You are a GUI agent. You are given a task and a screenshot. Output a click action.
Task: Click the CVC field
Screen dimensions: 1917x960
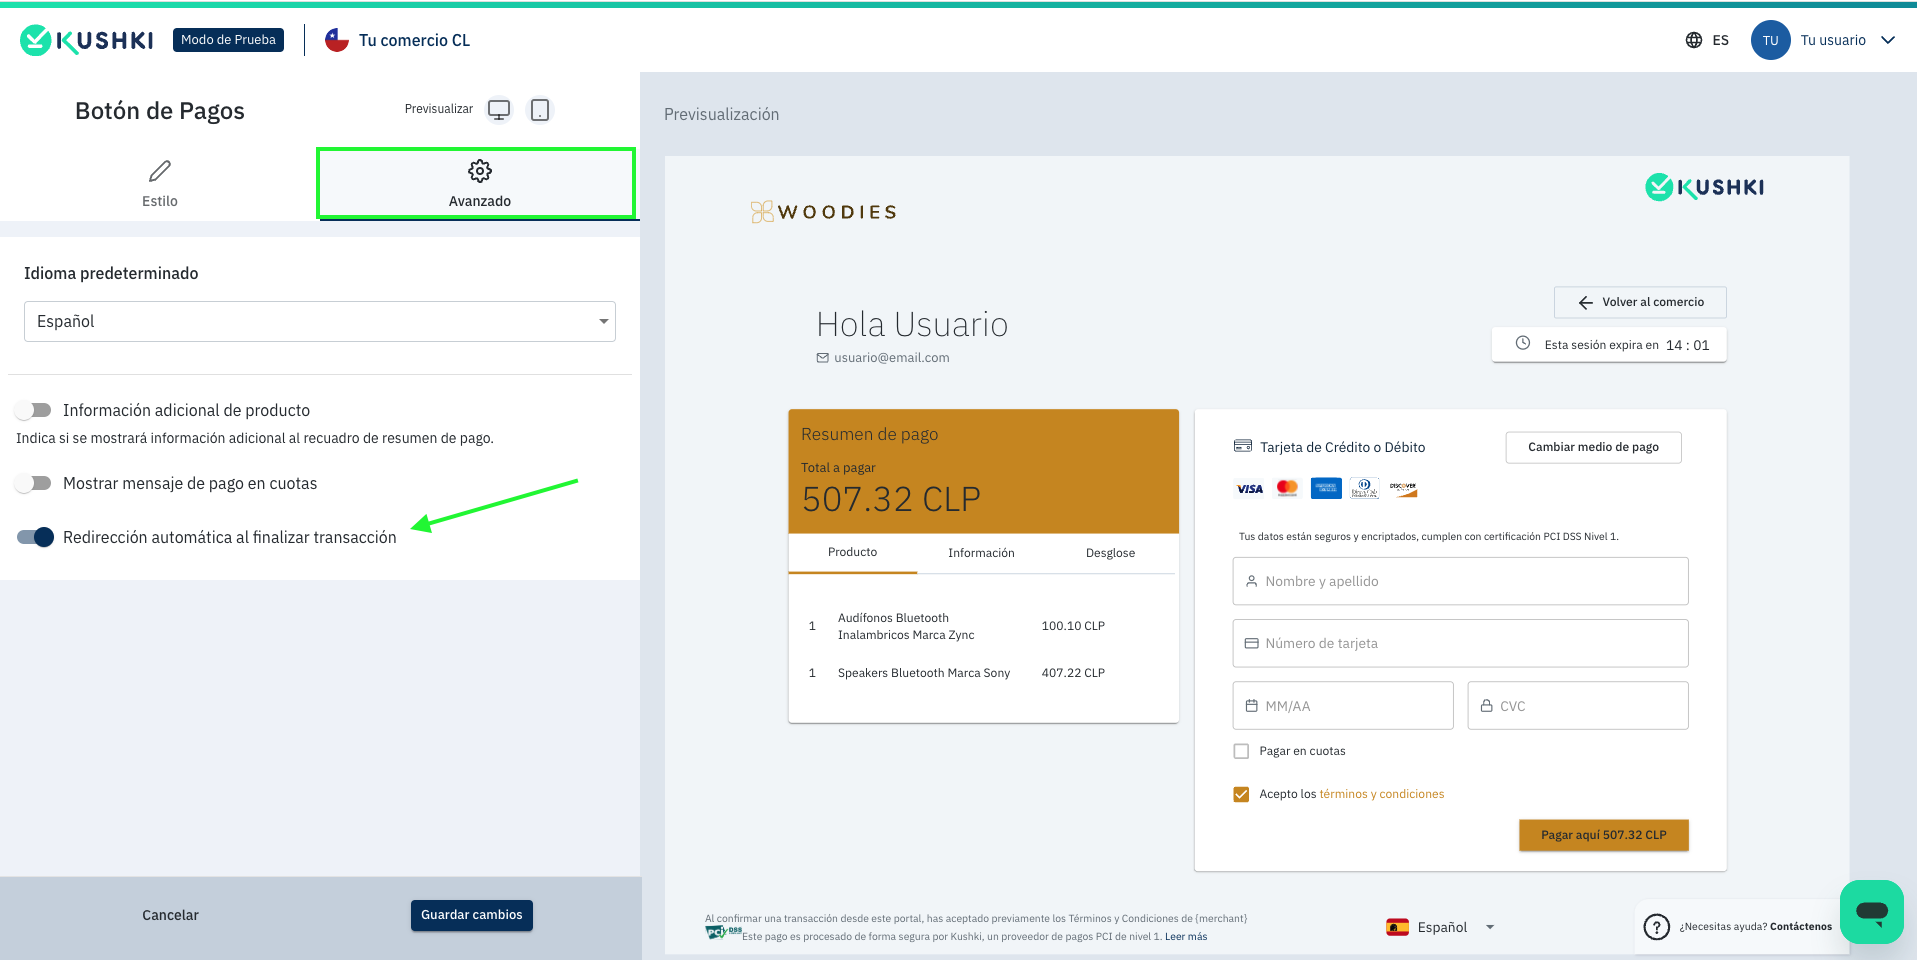1578,705
